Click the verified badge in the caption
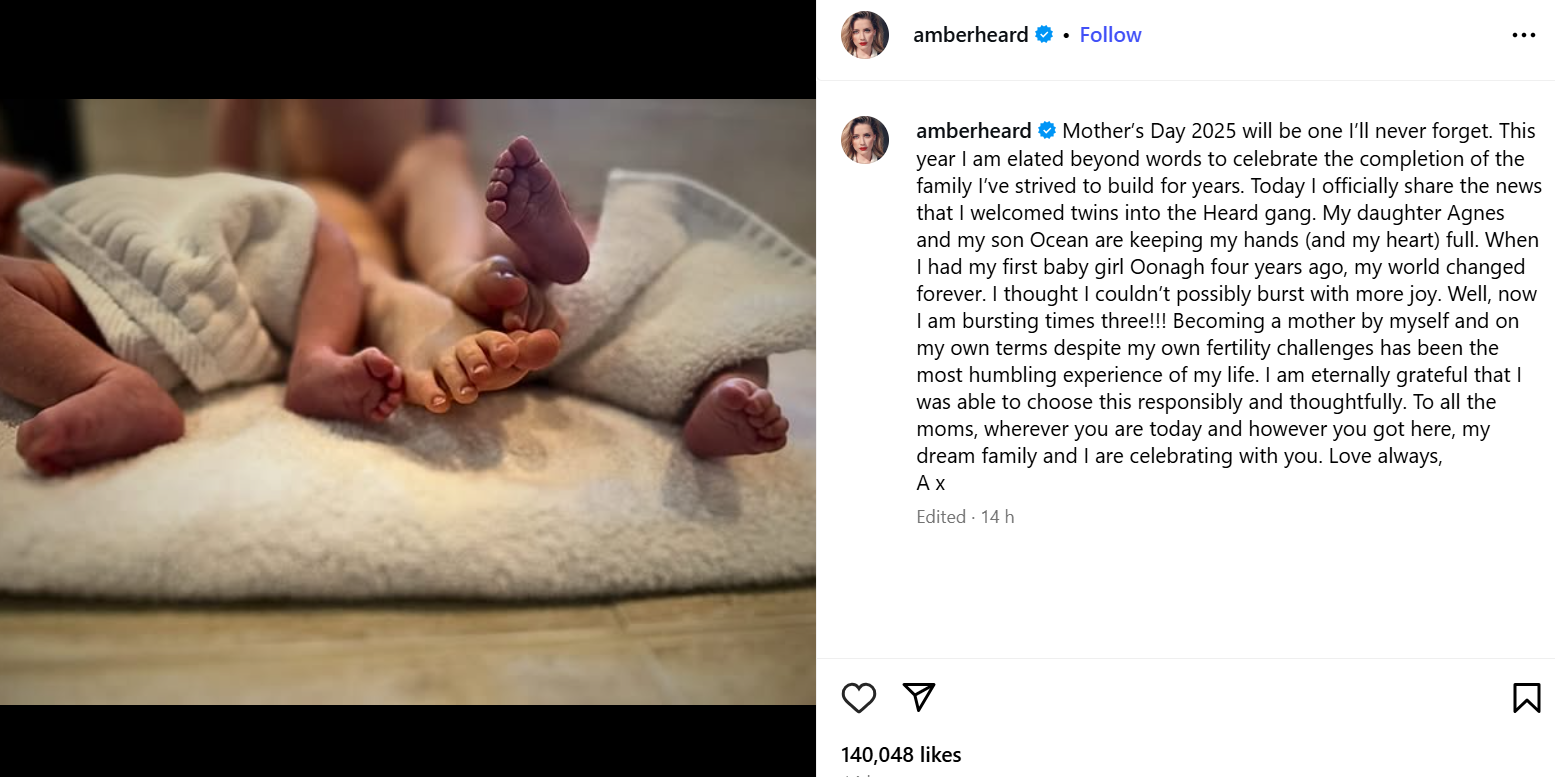Viewport: 1555px width, 777px height. click(x=1047, y=131)
